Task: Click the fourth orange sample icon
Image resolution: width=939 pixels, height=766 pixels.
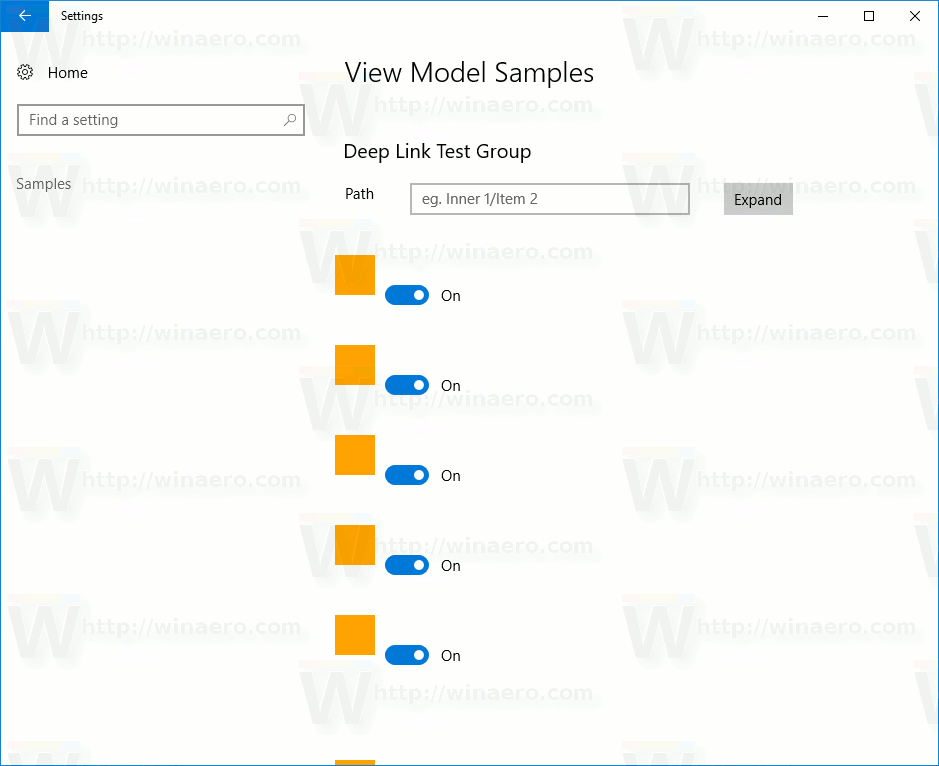Action: [355, 545]
